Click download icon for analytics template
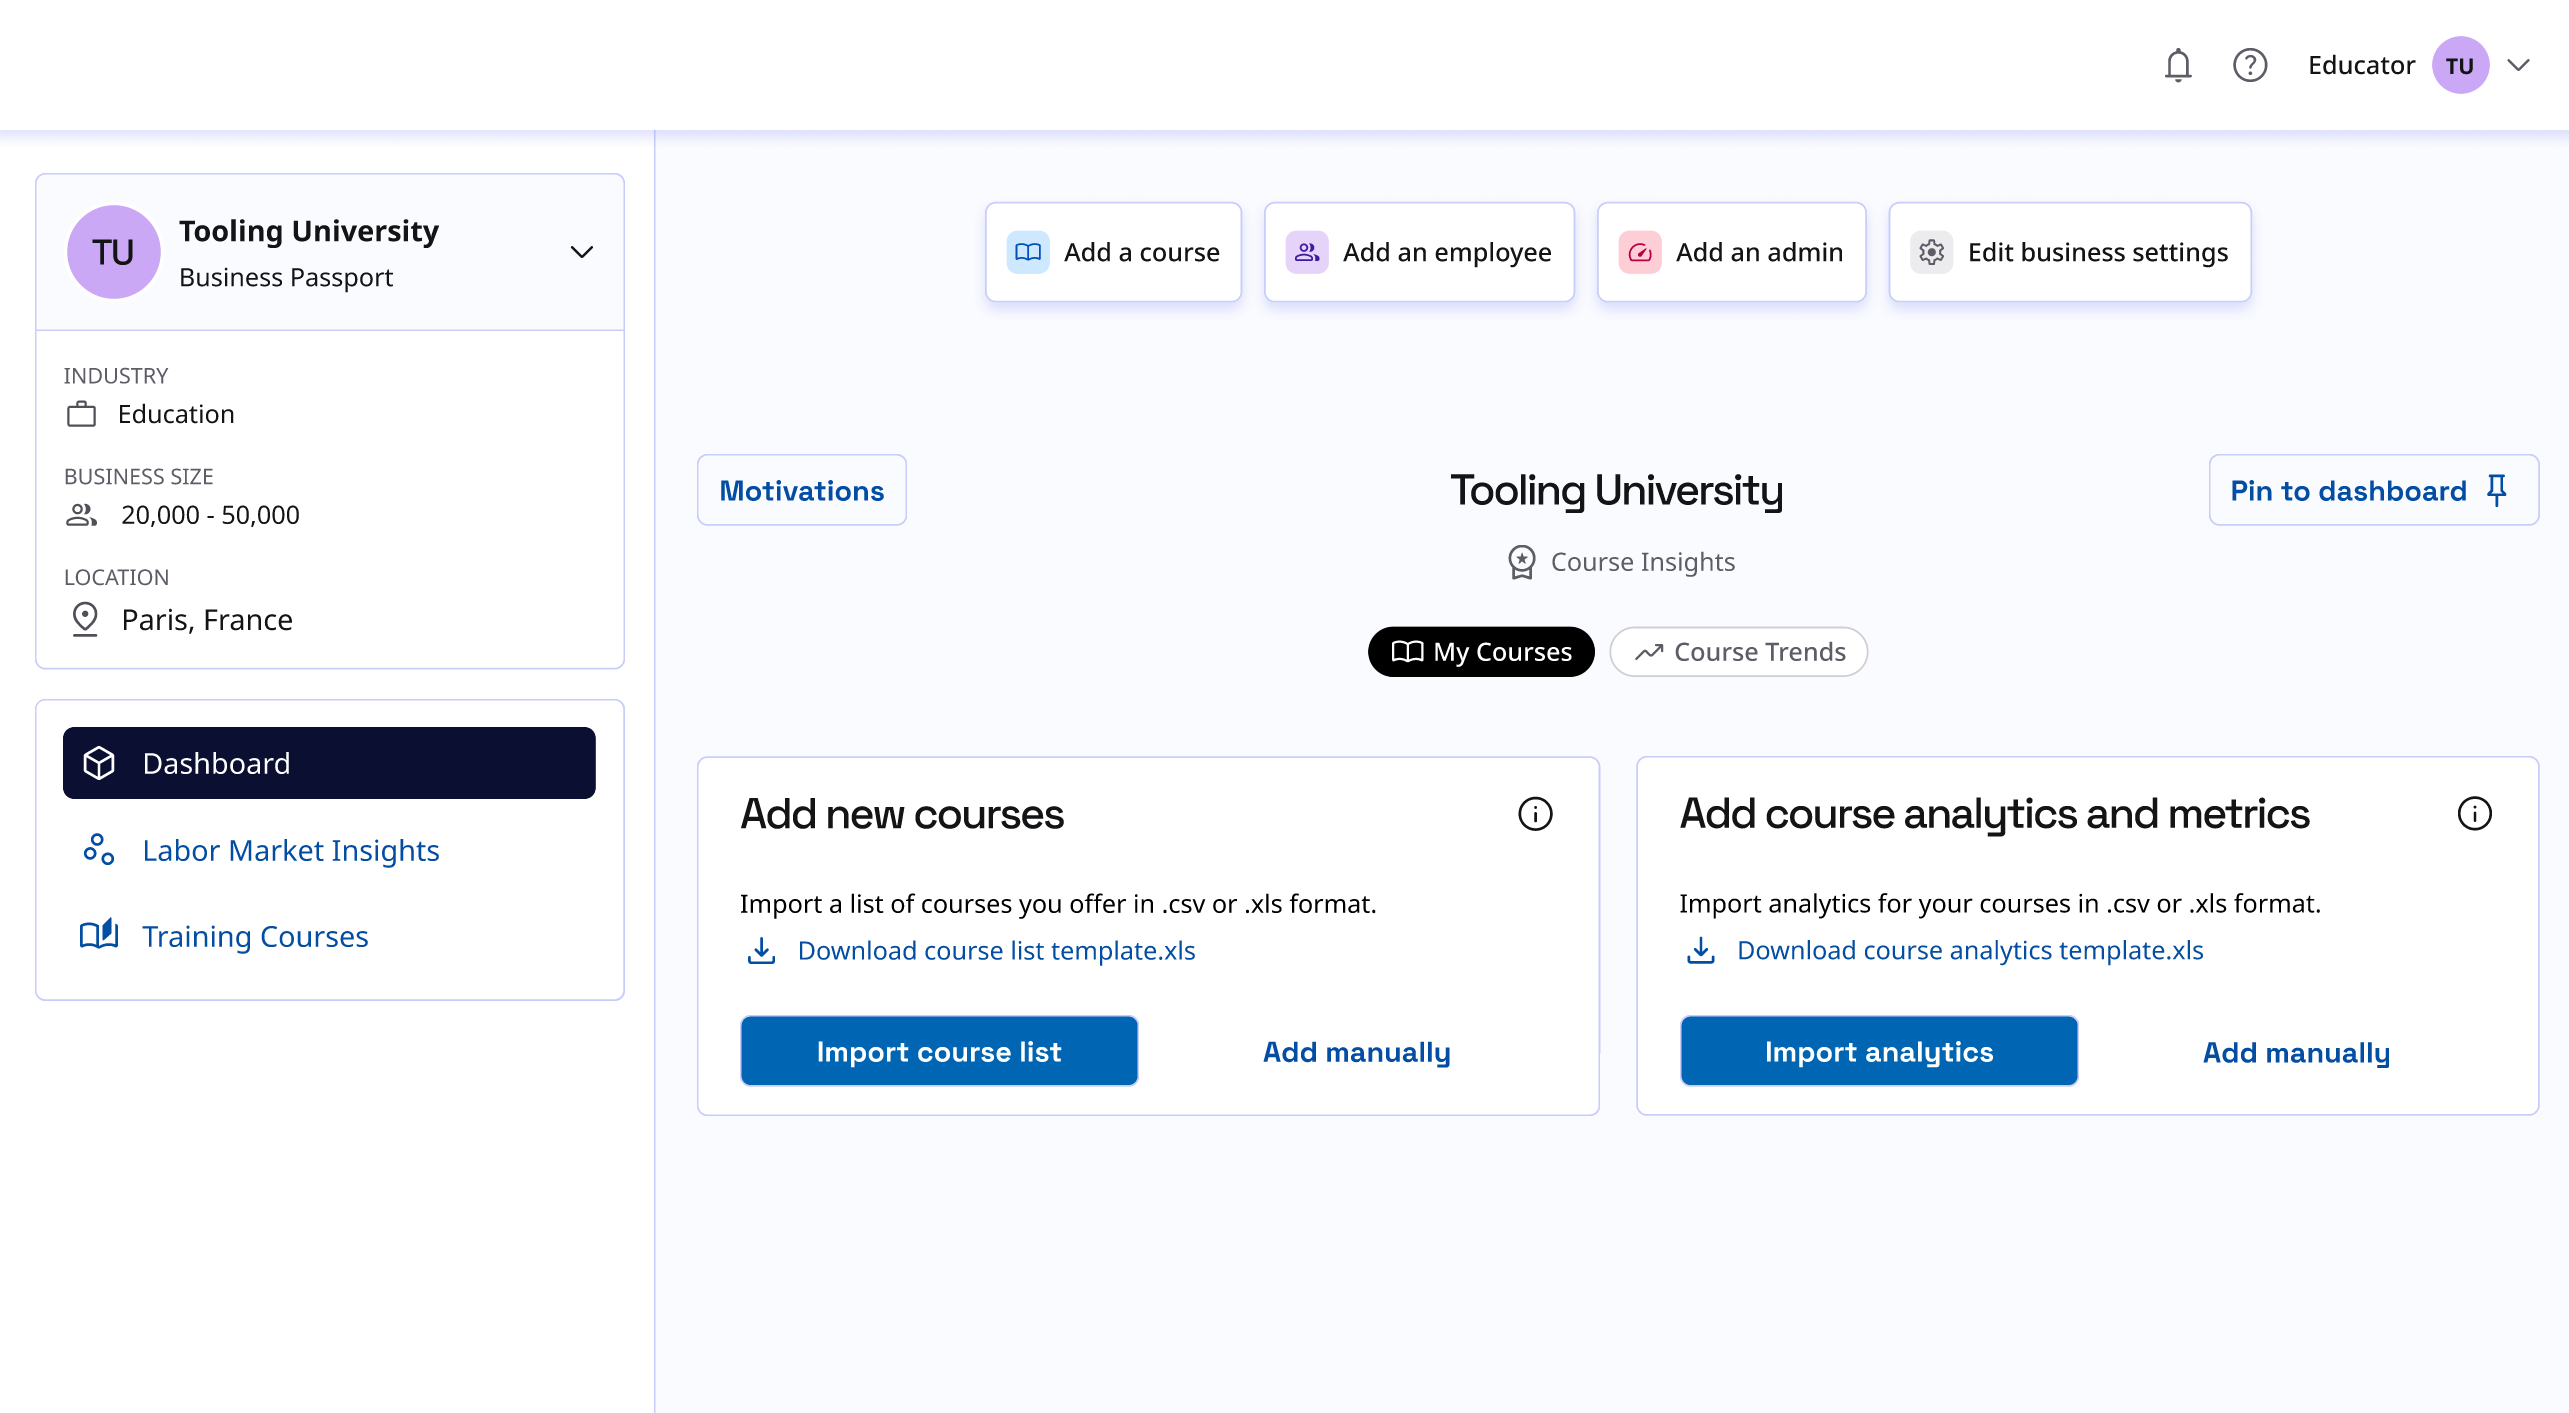 coord(1700,950)
